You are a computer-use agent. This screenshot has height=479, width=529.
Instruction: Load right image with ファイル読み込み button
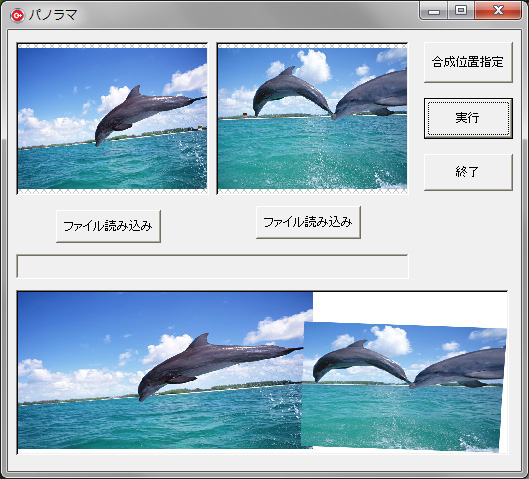tap(308, 222)
